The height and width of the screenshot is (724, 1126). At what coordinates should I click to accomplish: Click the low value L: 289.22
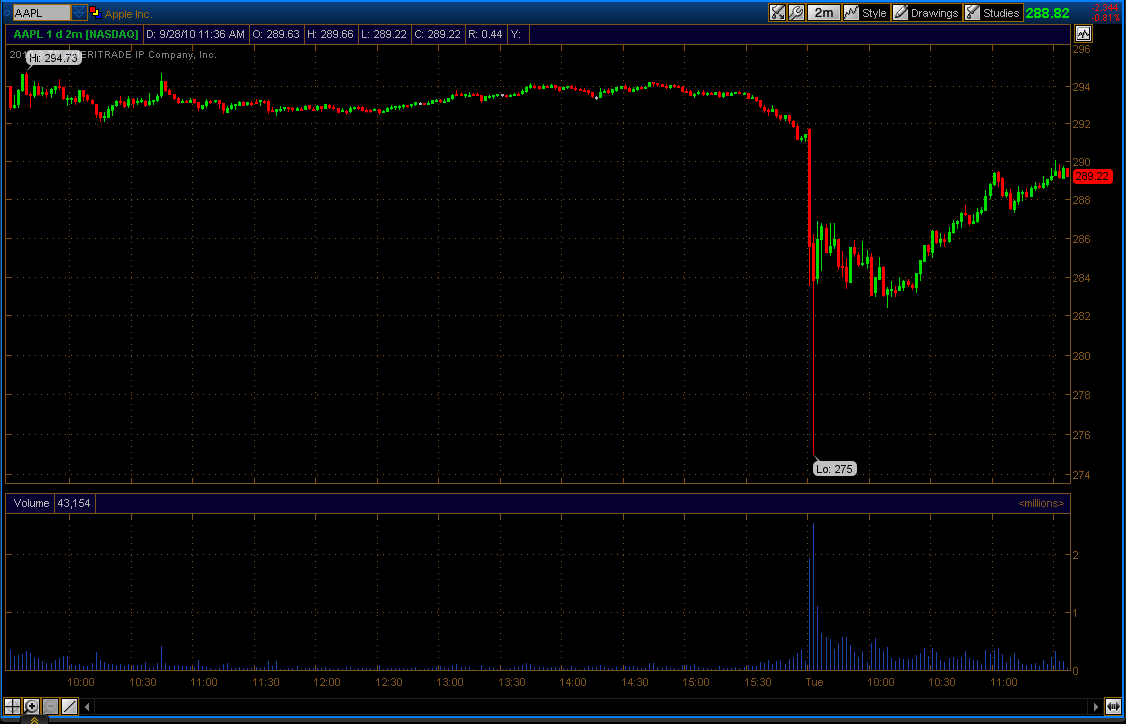384,34
